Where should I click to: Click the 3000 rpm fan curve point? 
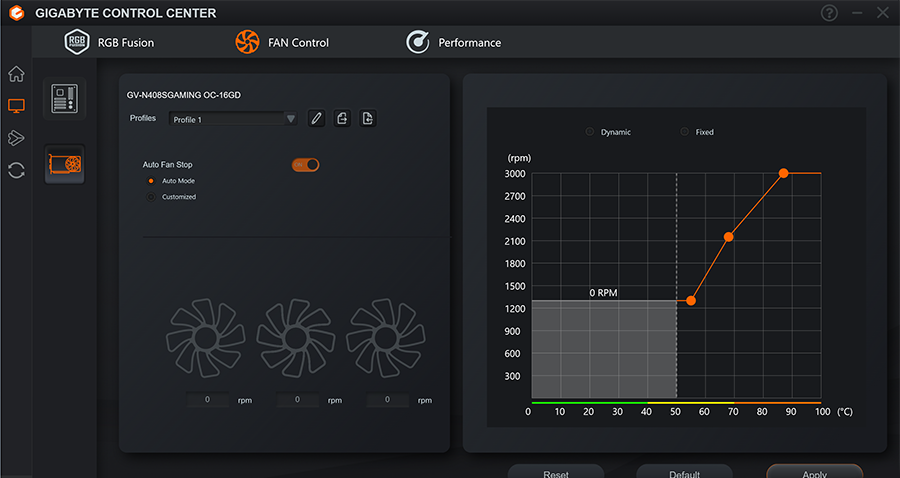pyautogui.click(x=784, y=173)
